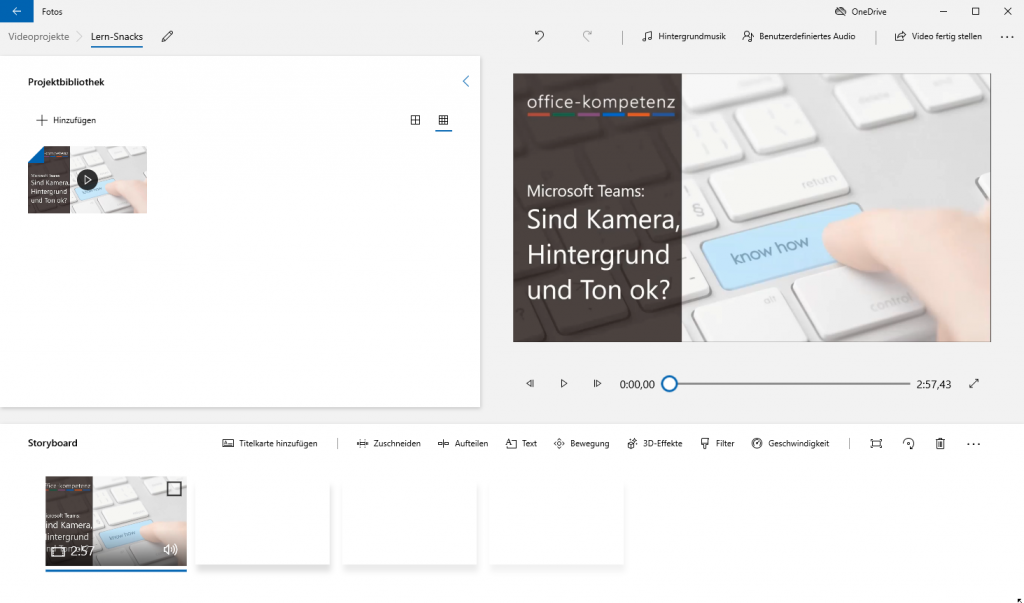
Task: Add media with Hinzufügen
Action: [66, 120]
